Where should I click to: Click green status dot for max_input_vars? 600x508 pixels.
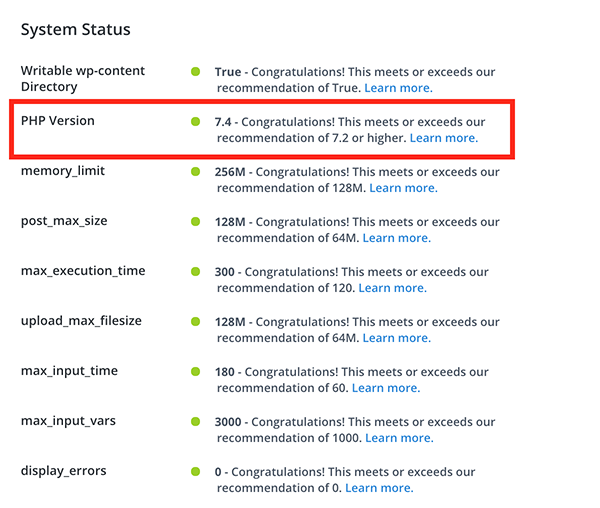[x=196, y=422]
